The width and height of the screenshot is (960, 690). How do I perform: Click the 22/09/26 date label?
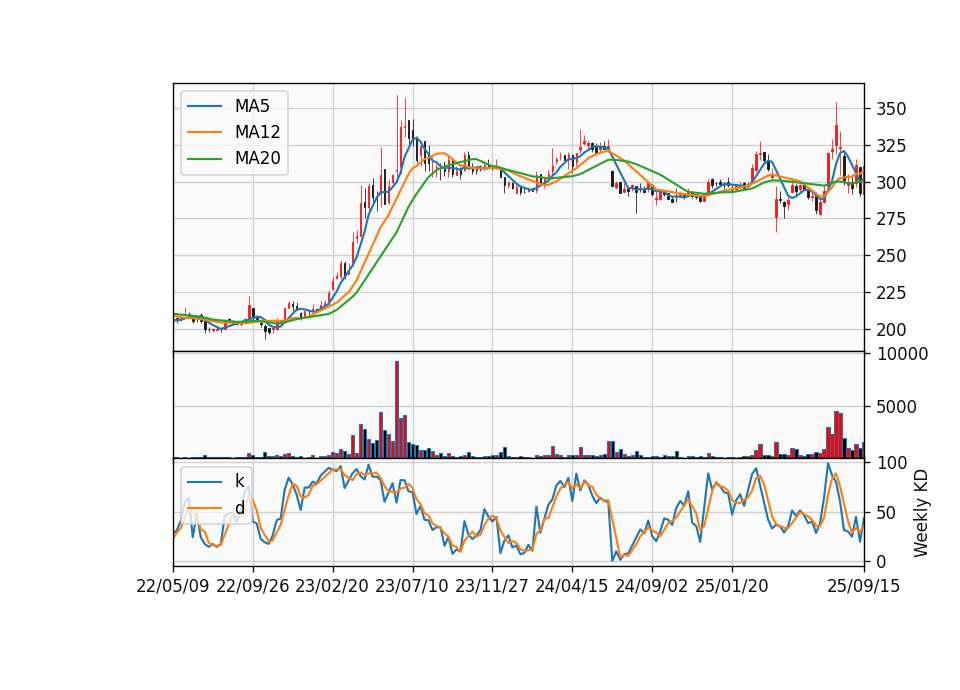253,586
